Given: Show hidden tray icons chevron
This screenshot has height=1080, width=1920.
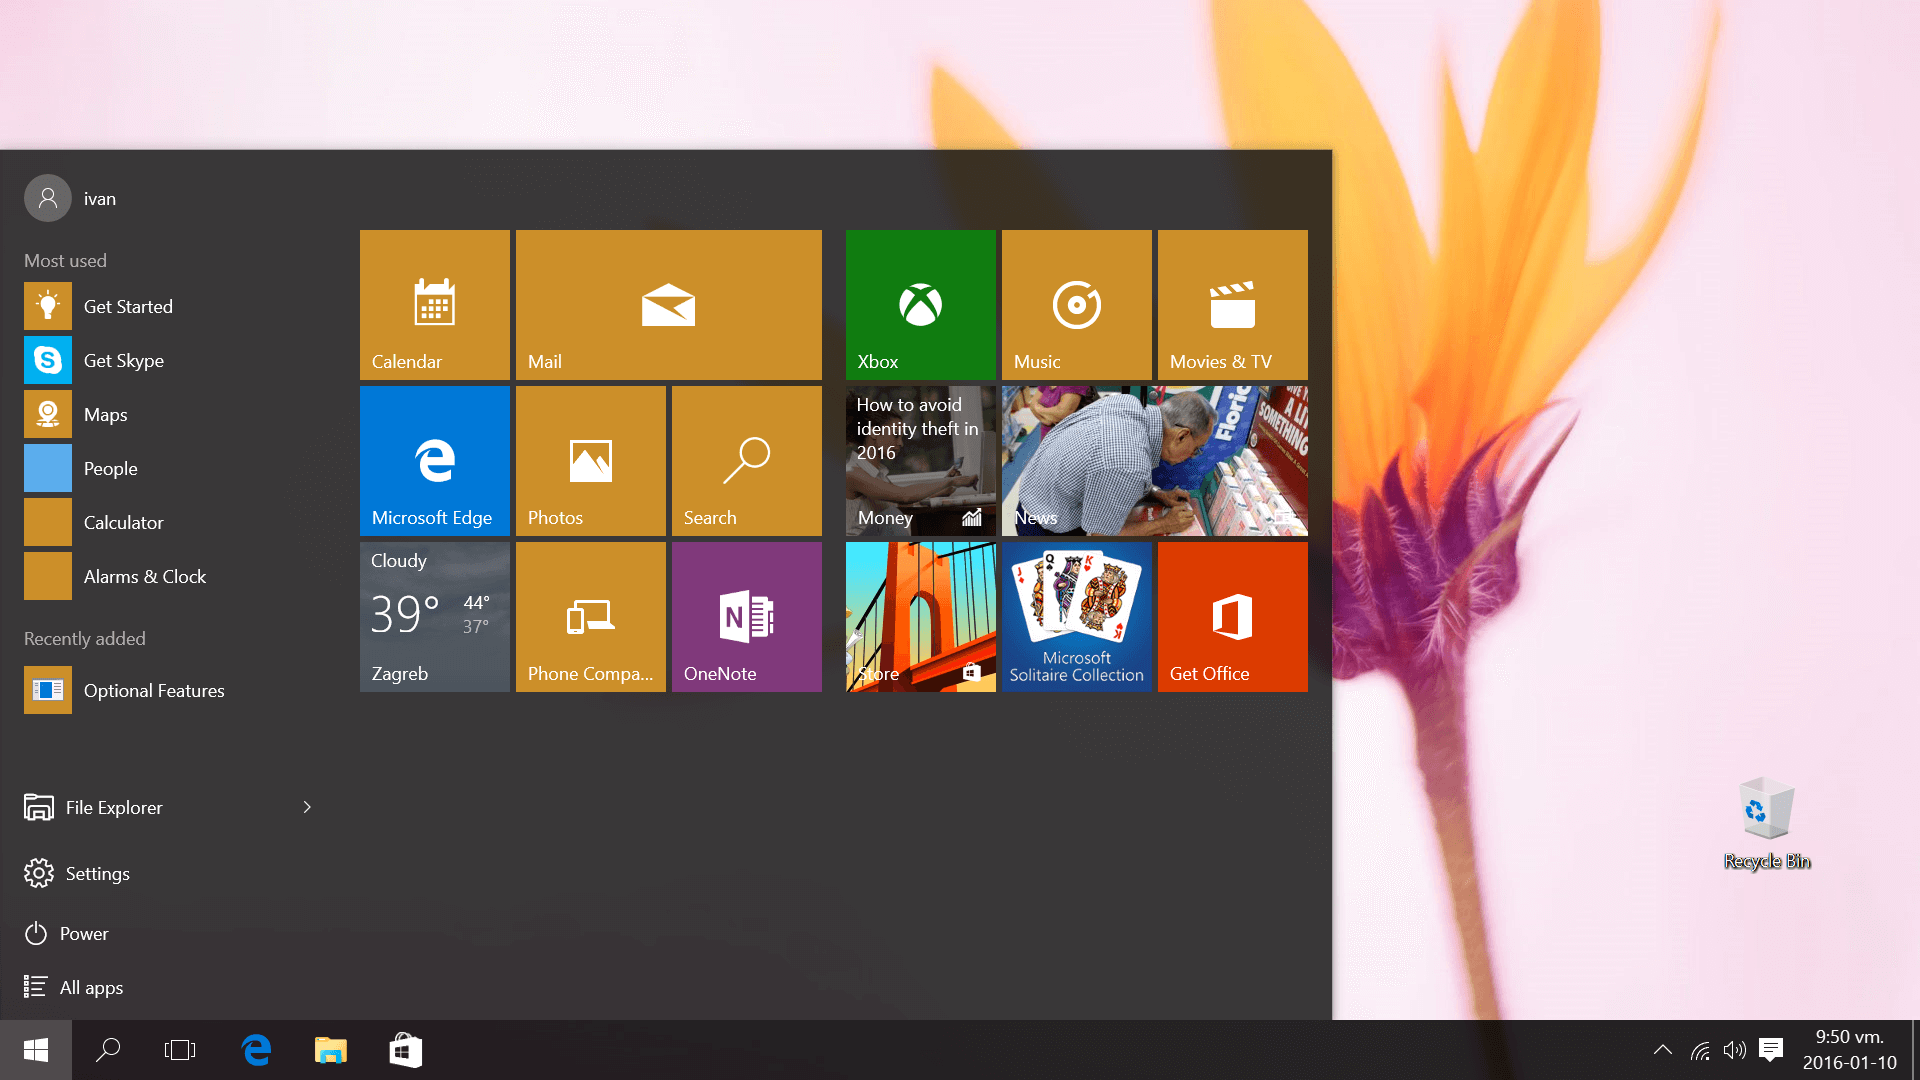Looking at the screenshot, I should [1662, 1050].
